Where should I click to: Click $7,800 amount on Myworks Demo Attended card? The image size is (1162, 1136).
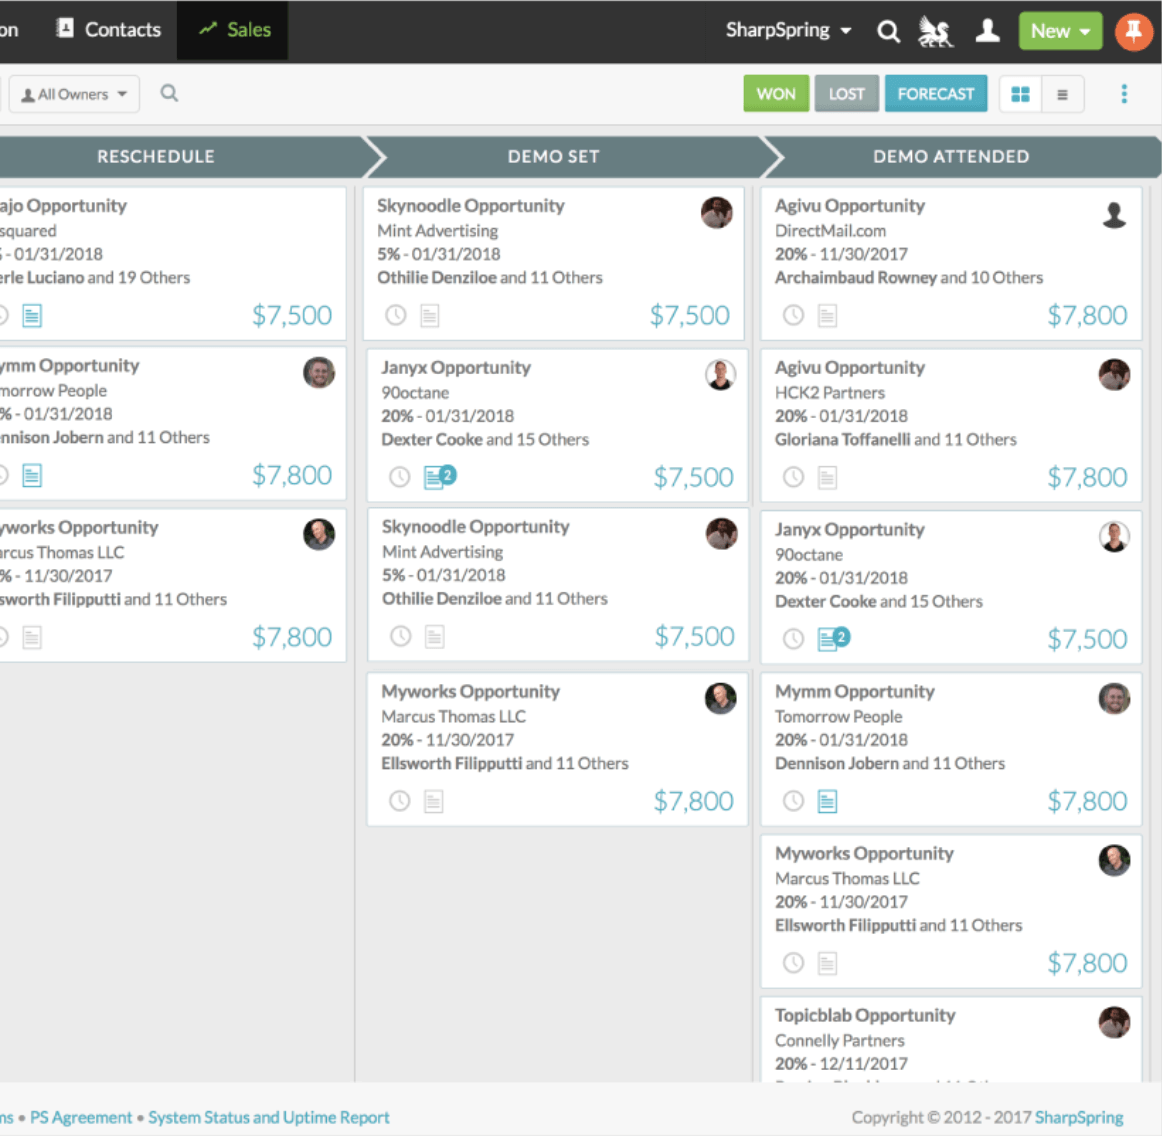tap(1087, 963)
